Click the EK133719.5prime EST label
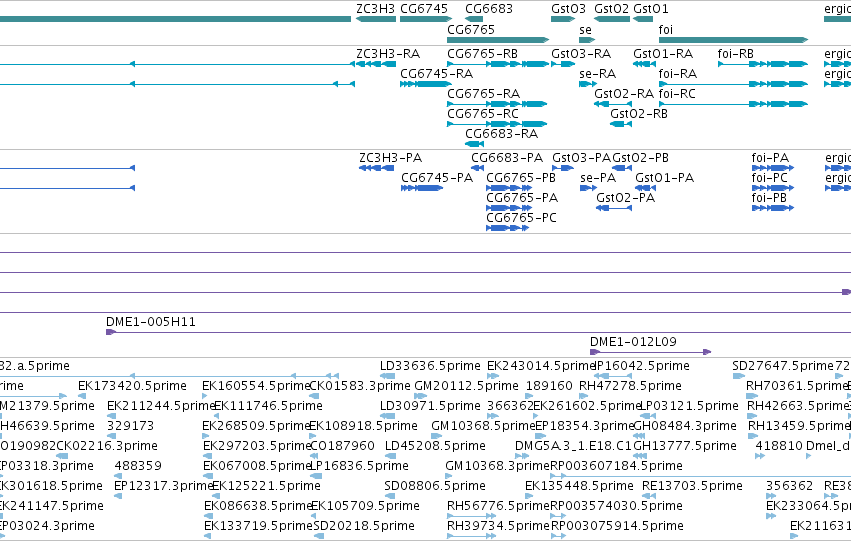Screen dimensions: 851x541 pos(258,526)
